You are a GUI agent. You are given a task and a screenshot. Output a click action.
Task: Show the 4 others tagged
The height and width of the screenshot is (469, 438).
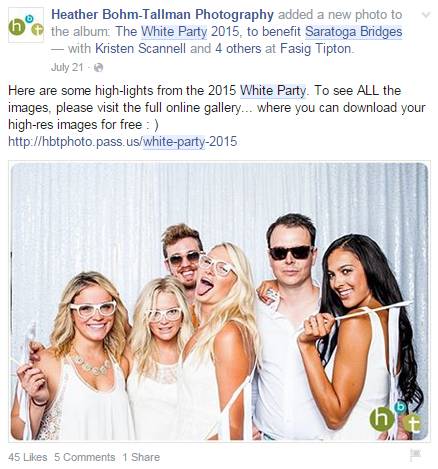coord(238,49)
